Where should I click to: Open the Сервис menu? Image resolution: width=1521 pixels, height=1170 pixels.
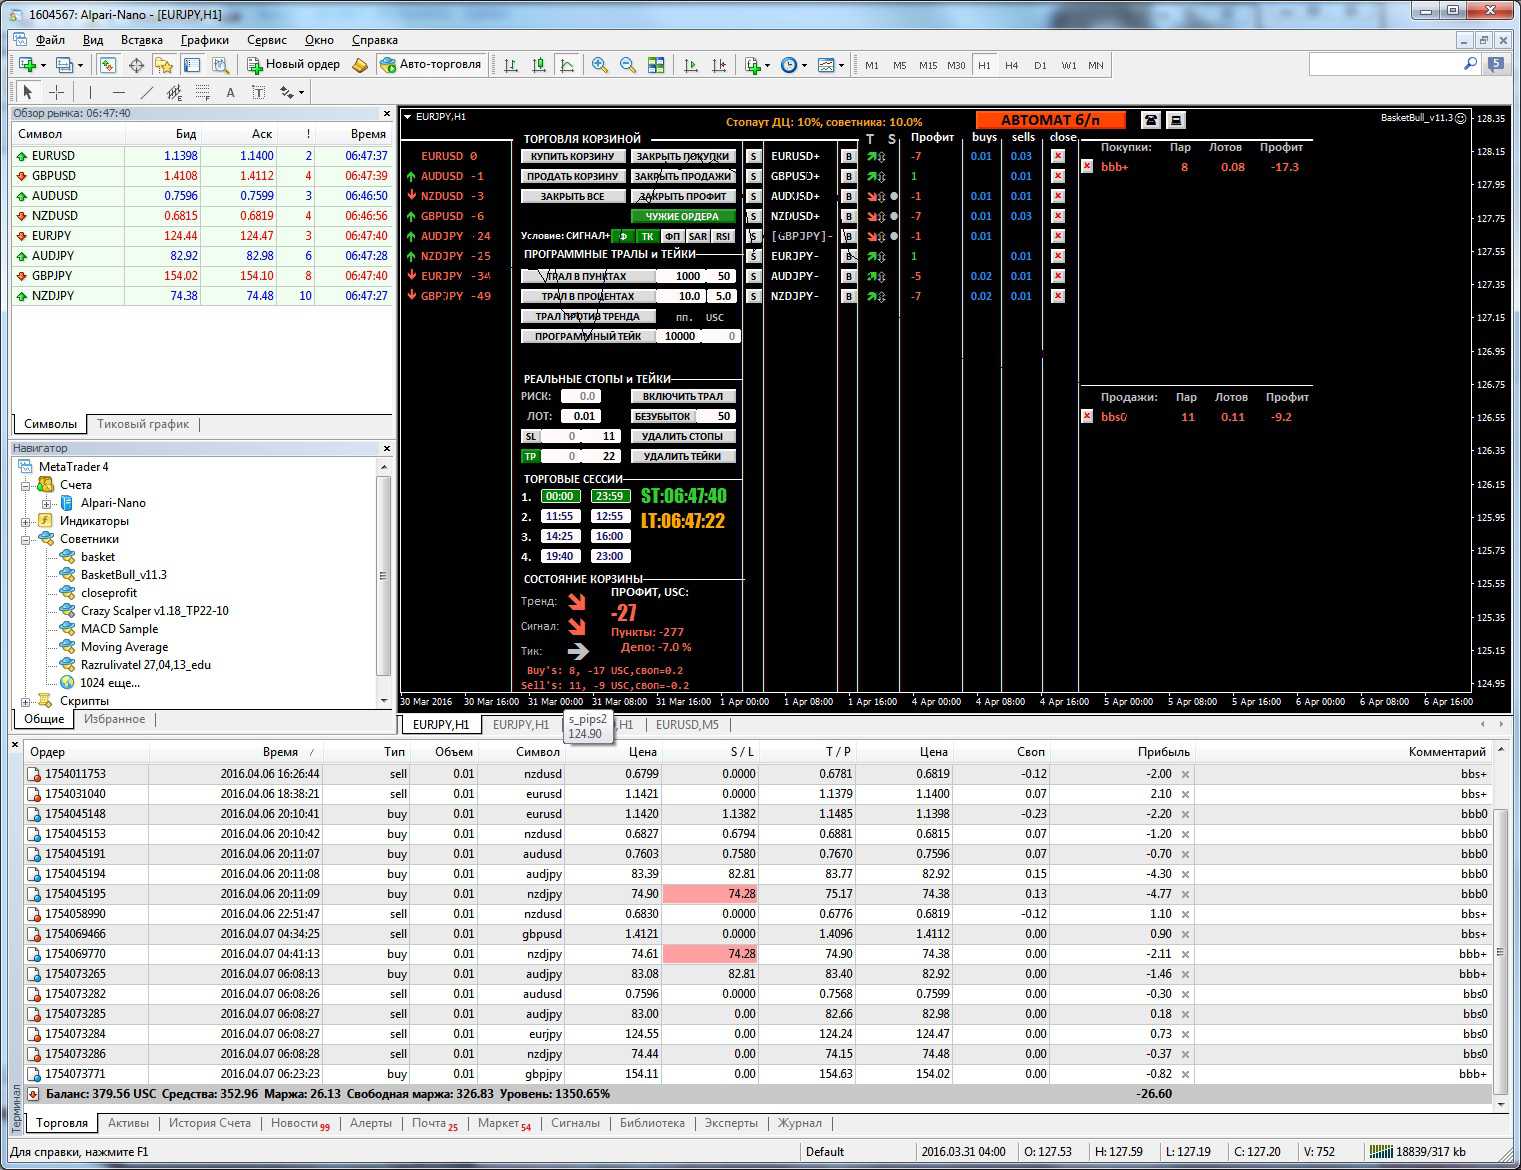coord(266,40)
